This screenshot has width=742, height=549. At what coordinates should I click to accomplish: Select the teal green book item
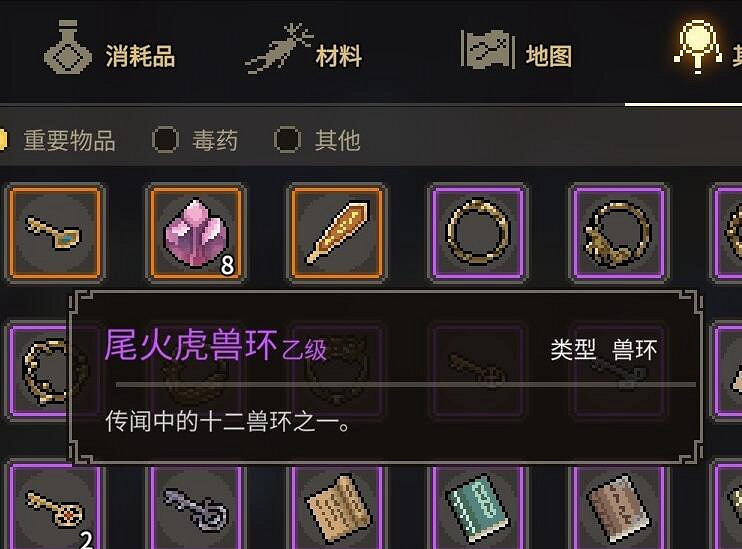pyautogui.click(x=478, y=507)
